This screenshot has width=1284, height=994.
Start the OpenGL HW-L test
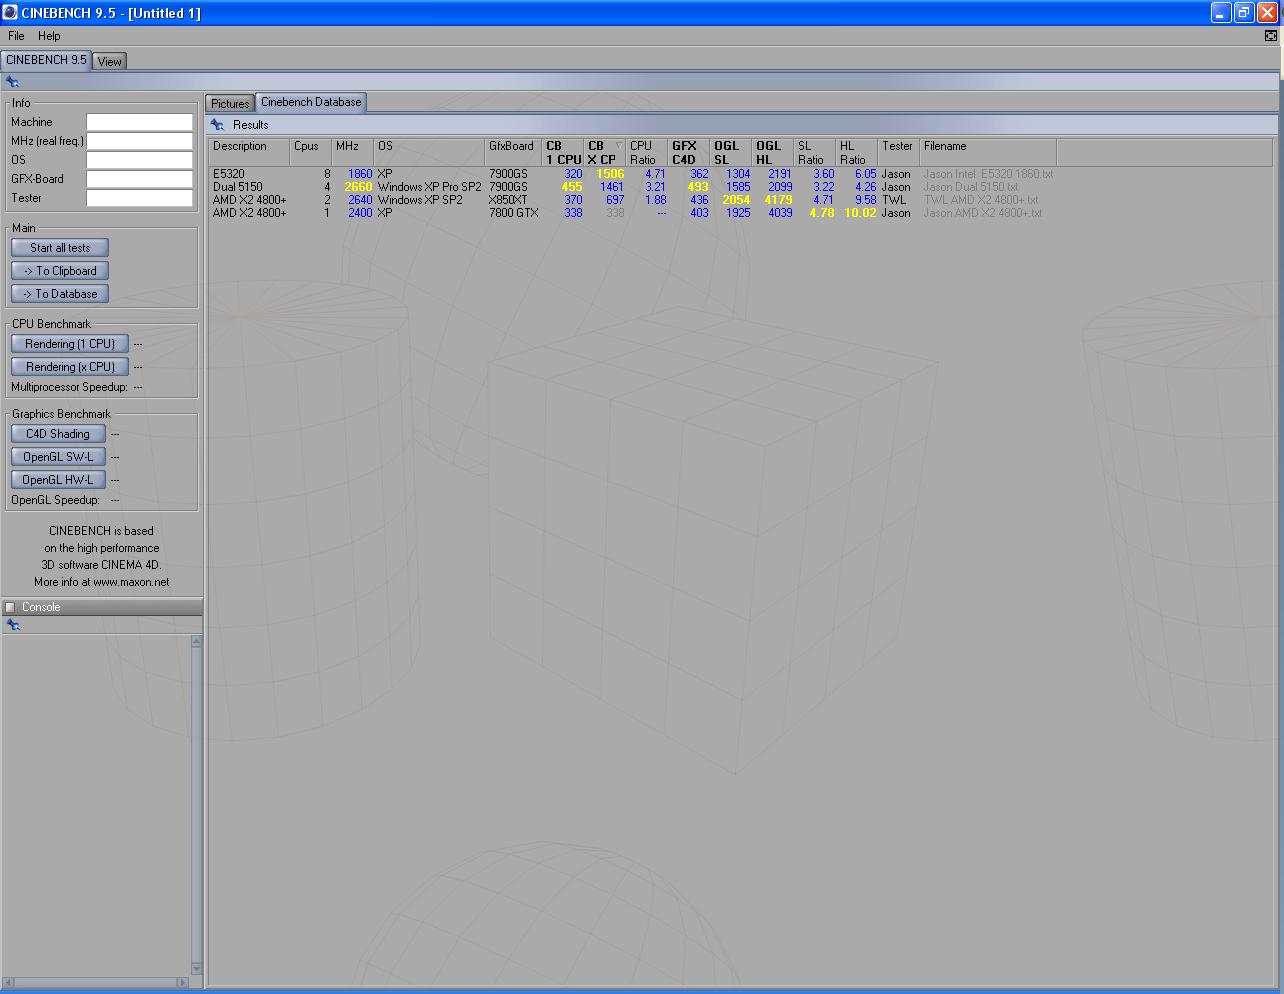coord(58,480)
